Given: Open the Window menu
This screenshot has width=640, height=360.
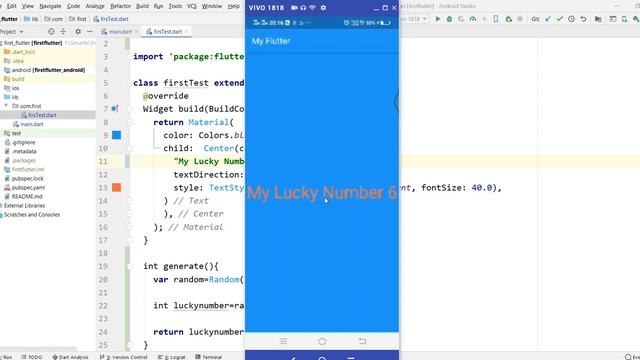Looking at the screenshot, I should [212, 6].
